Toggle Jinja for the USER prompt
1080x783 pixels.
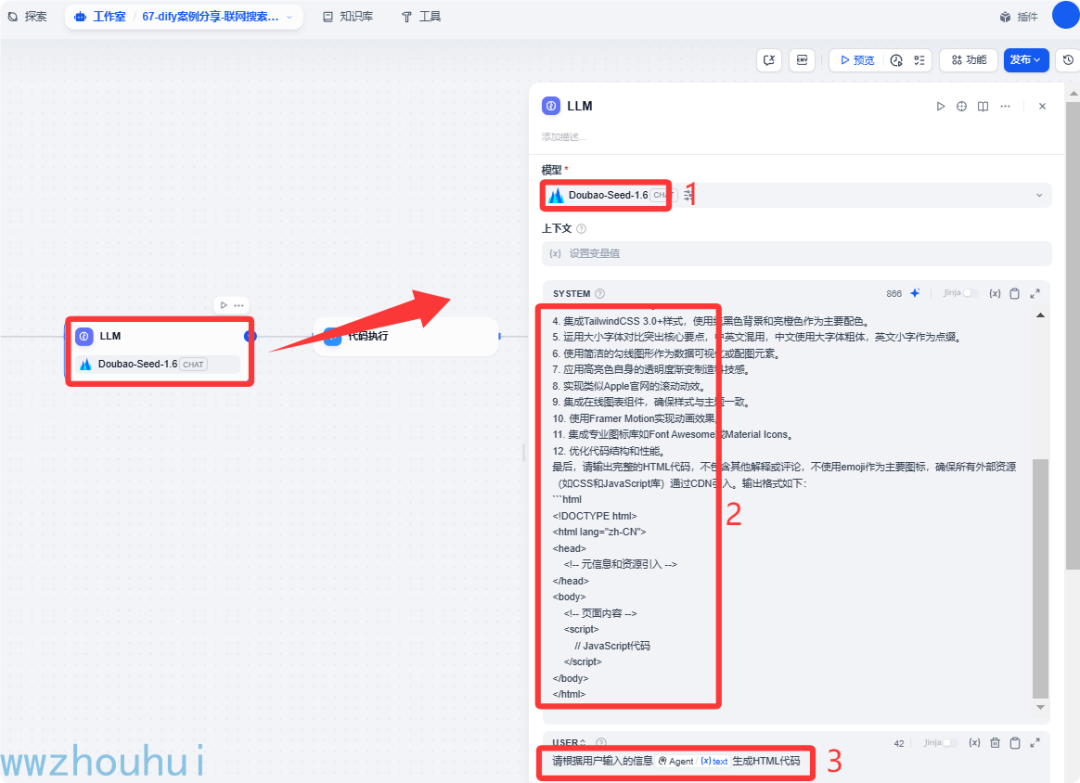tap(951, 742)
